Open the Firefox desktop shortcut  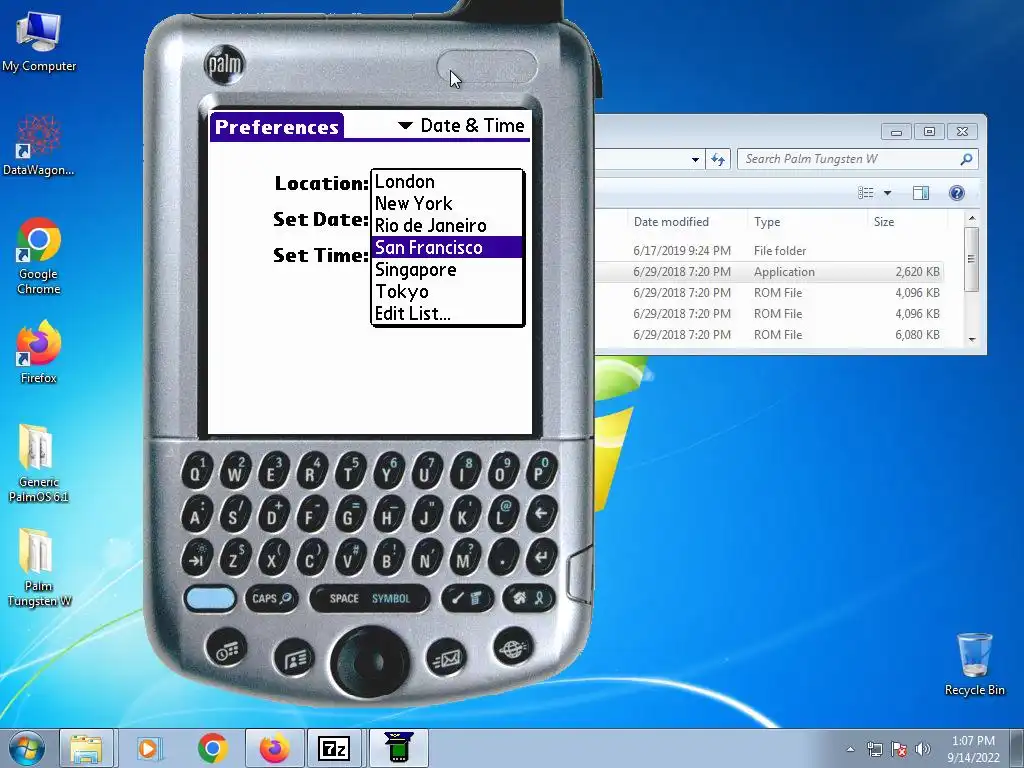point(39,351)
